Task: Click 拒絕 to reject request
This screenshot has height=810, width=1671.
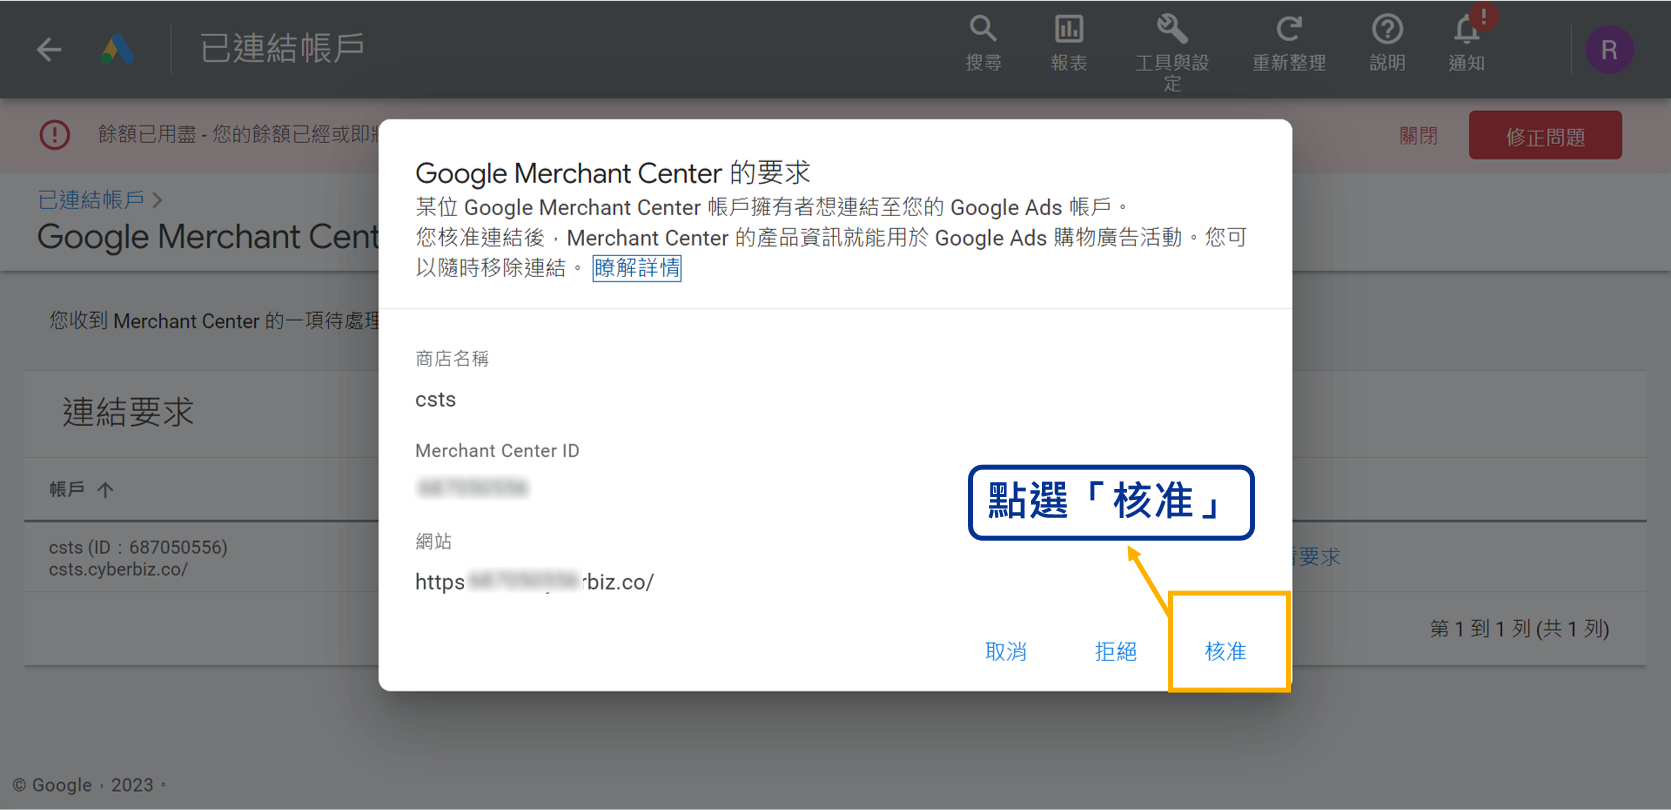Action: 1116,652
